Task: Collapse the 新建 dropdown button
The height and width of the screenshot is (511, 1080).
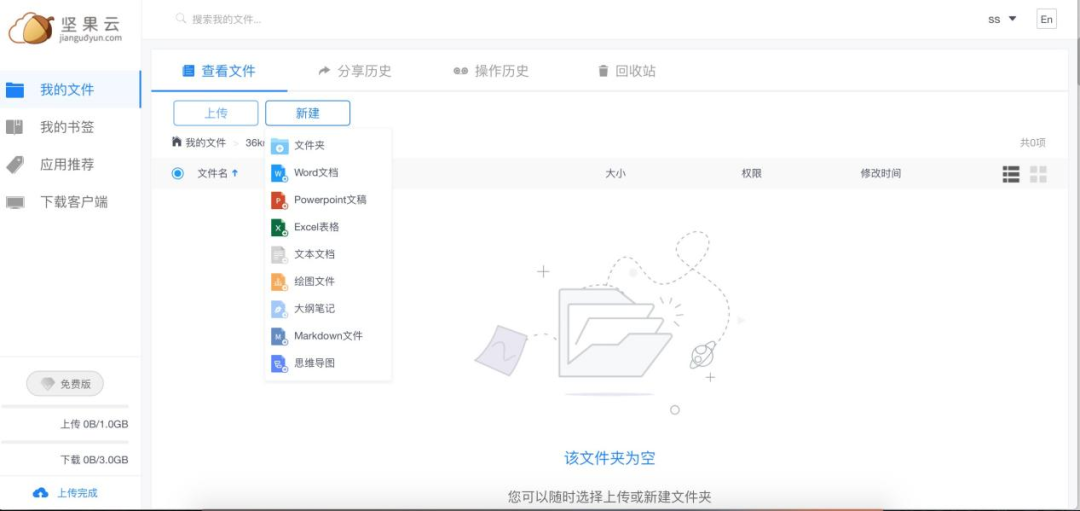Action: 307,113
